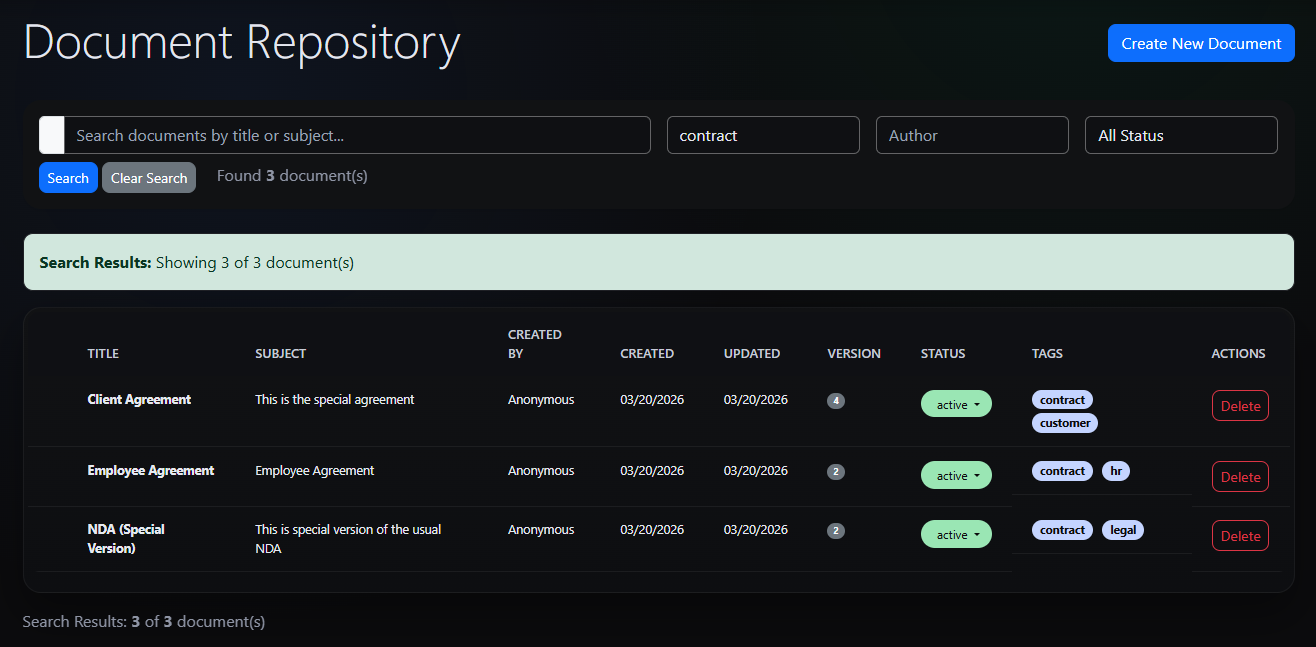Screen dimensions: 1316x647
Task: Click the Author filter field
Action: click(971, 135)
